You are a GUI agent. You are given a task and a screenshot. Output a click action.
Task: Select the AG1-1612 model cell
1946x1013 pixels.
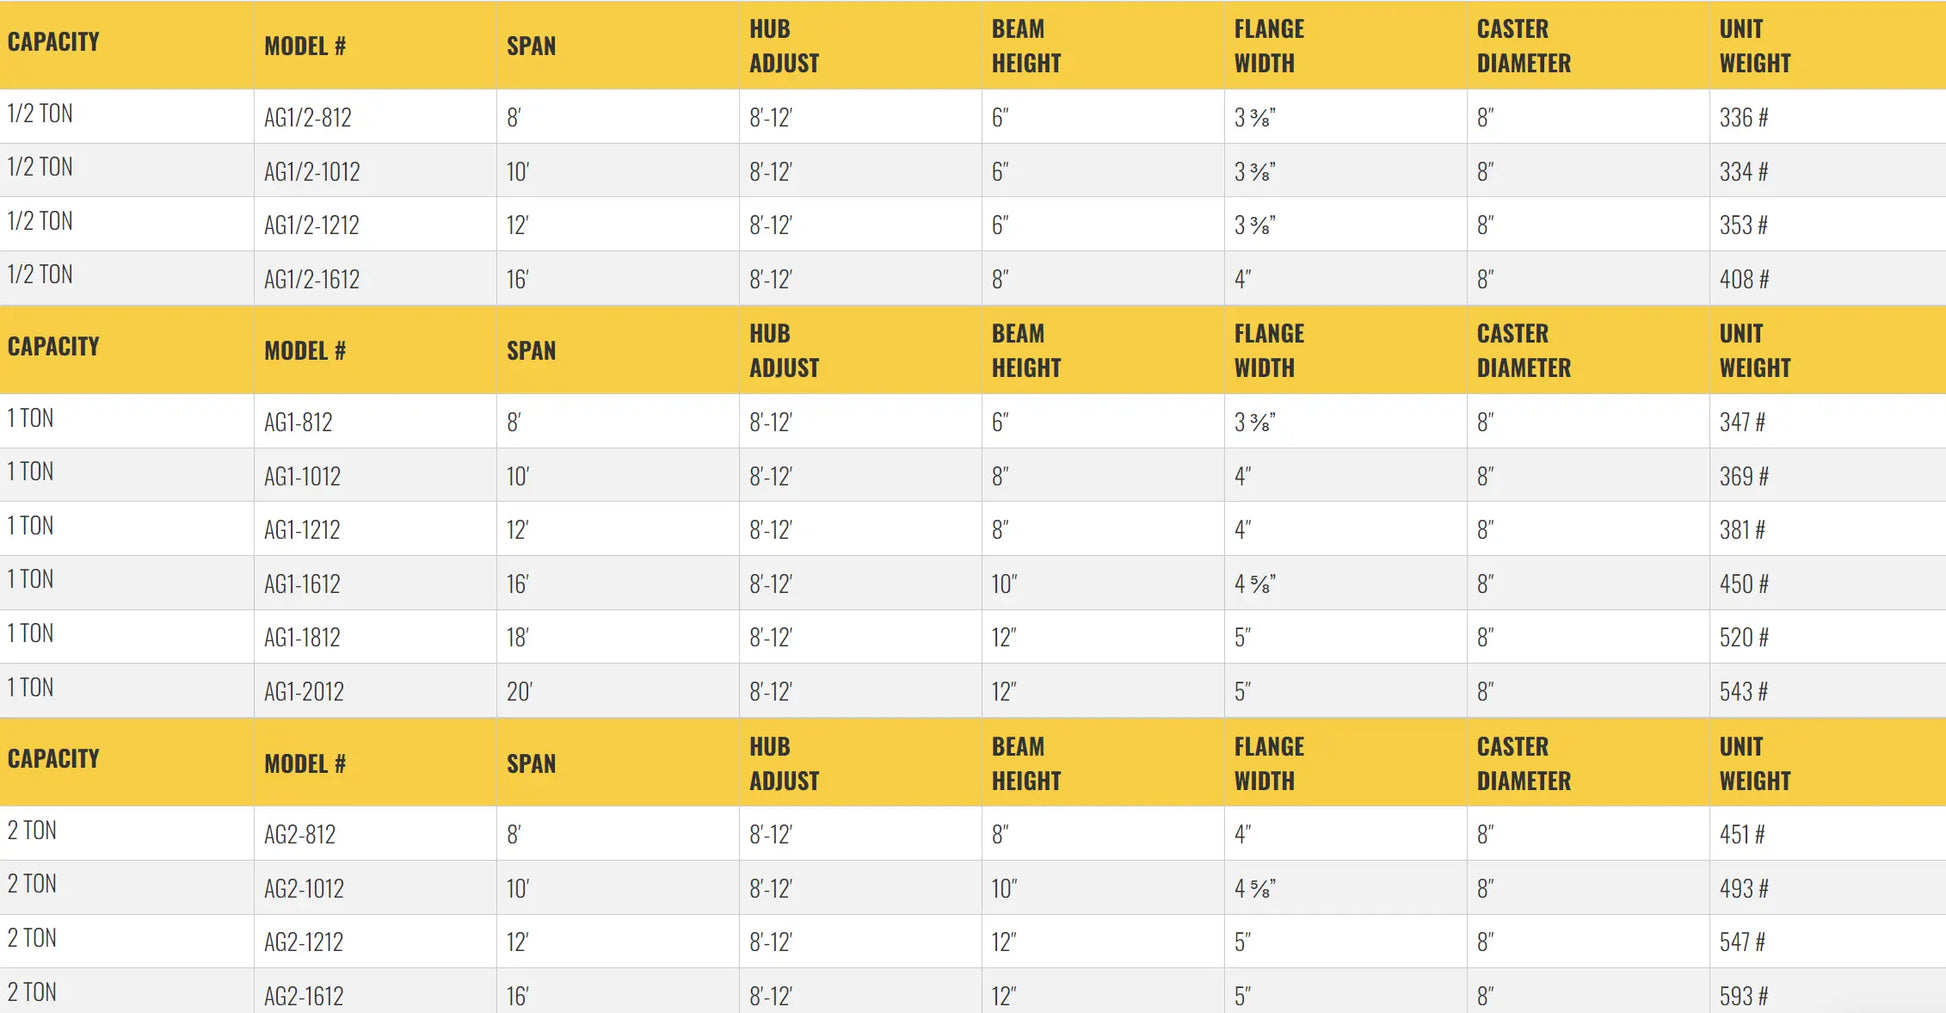(x=302, y=584)
